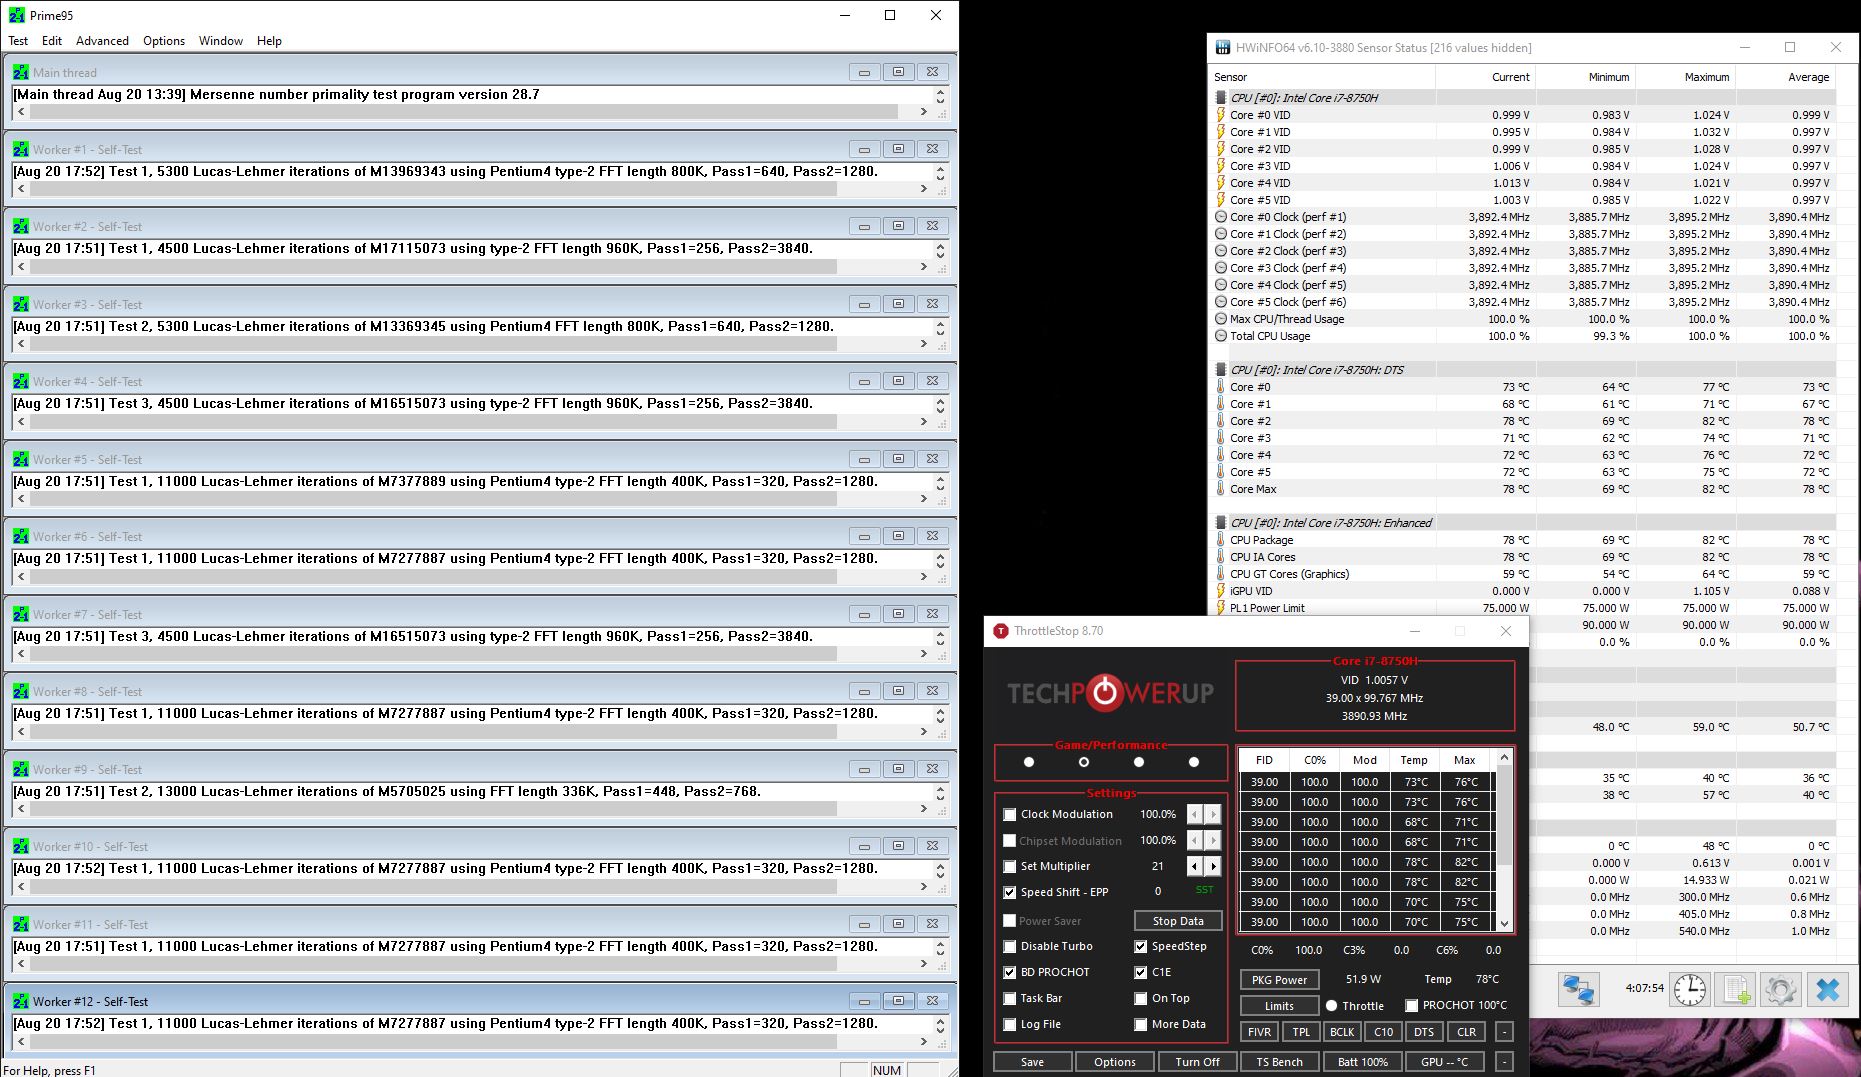The width and height of the screenshot is (1861, 1077).
Task: Click the TechPowerUp logo in ThrottleStop
Action: click(x=1110, y=693)
